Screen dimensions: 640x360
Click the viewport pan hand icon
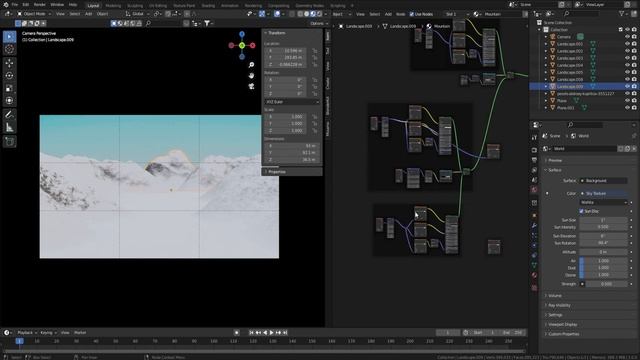[251, 76]
